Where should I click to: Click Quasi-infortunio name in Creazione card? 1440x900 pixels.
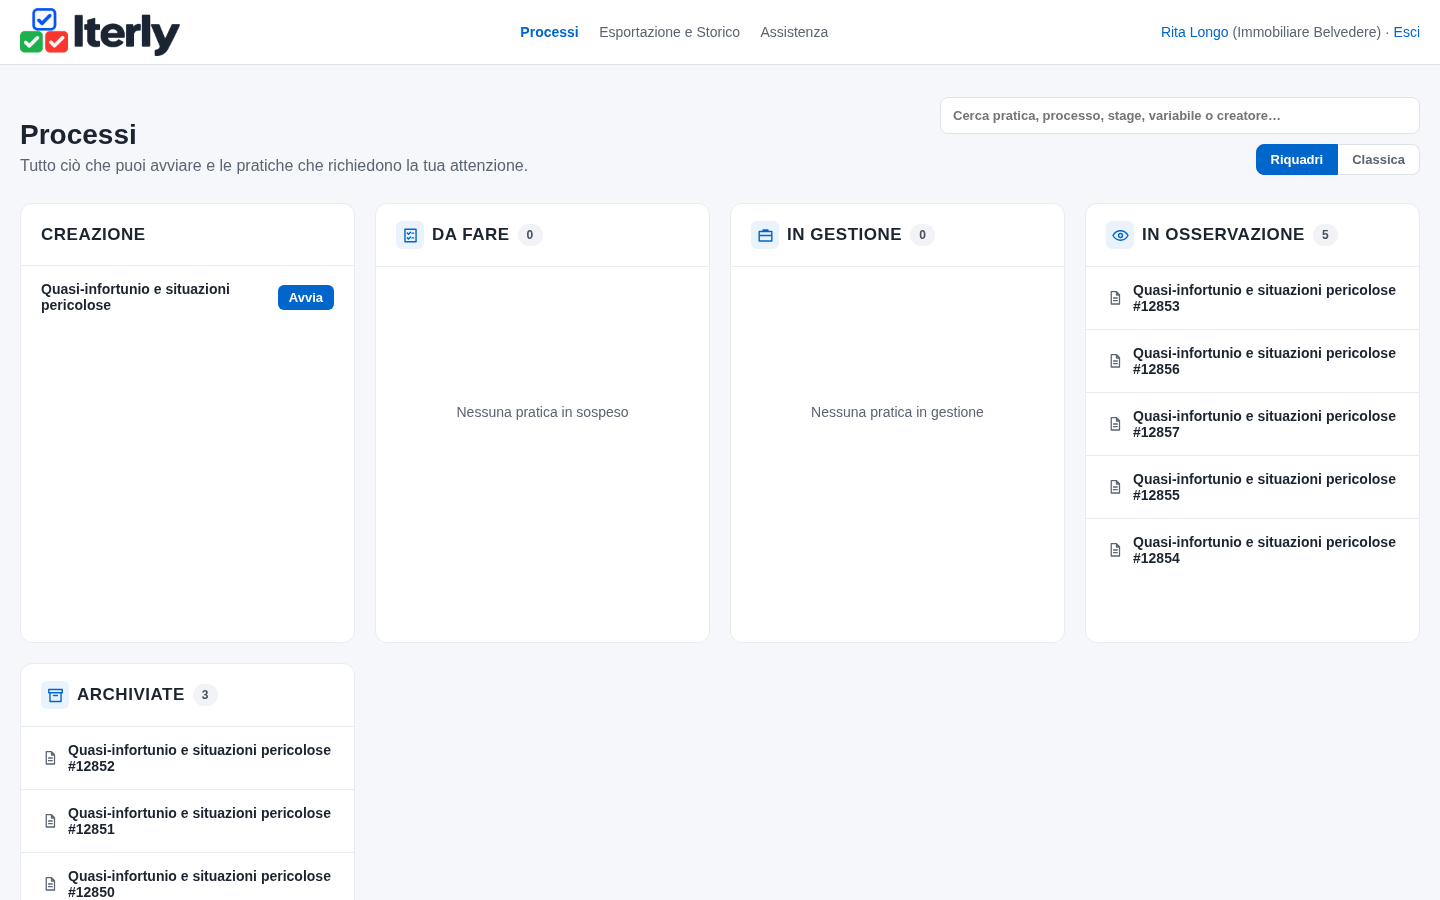click(x=135, y=297)
